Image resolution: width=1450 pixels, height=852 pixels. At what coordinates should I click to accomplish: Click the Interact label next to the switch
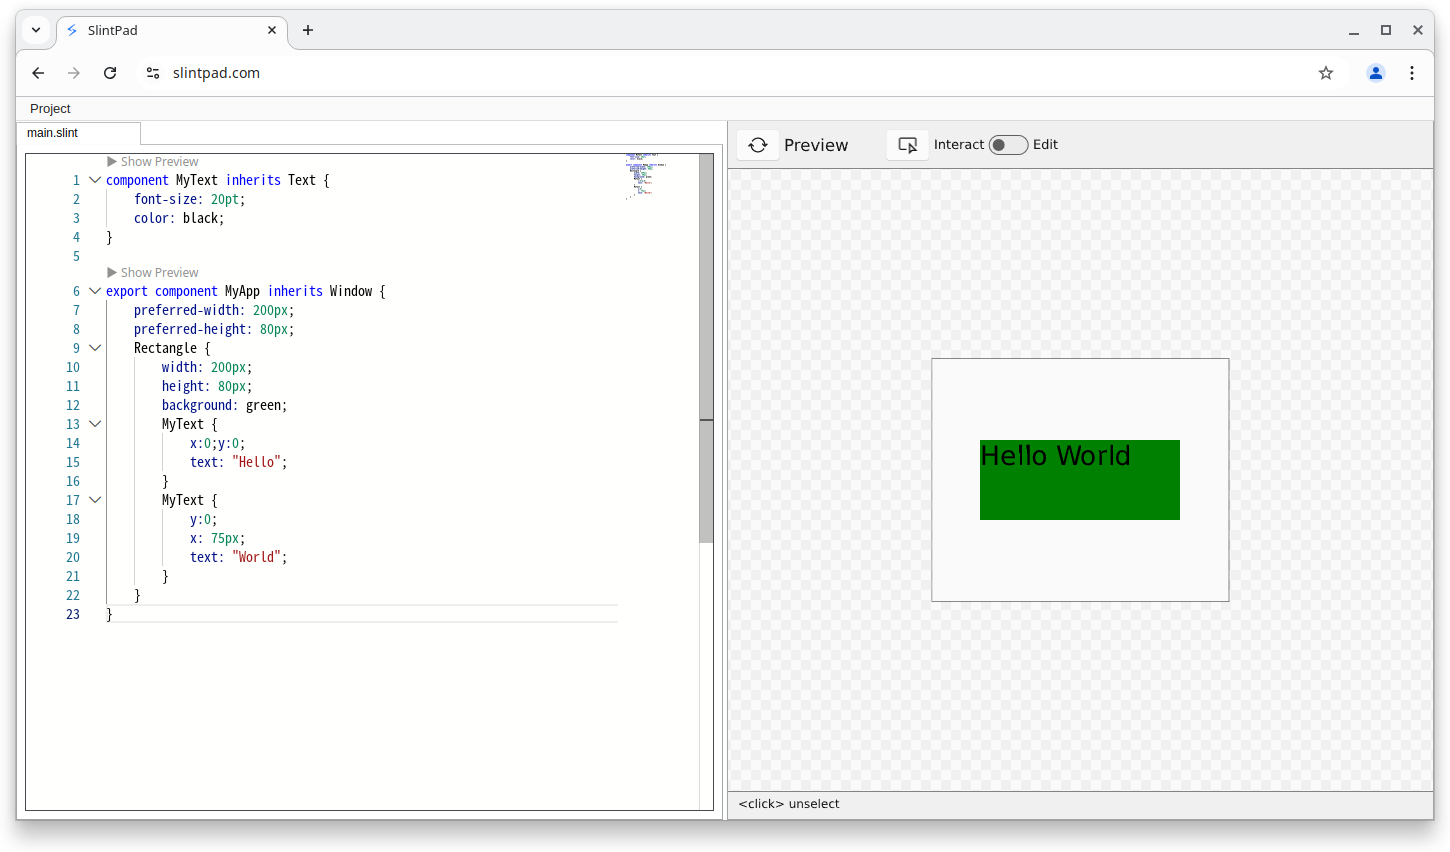959,145
